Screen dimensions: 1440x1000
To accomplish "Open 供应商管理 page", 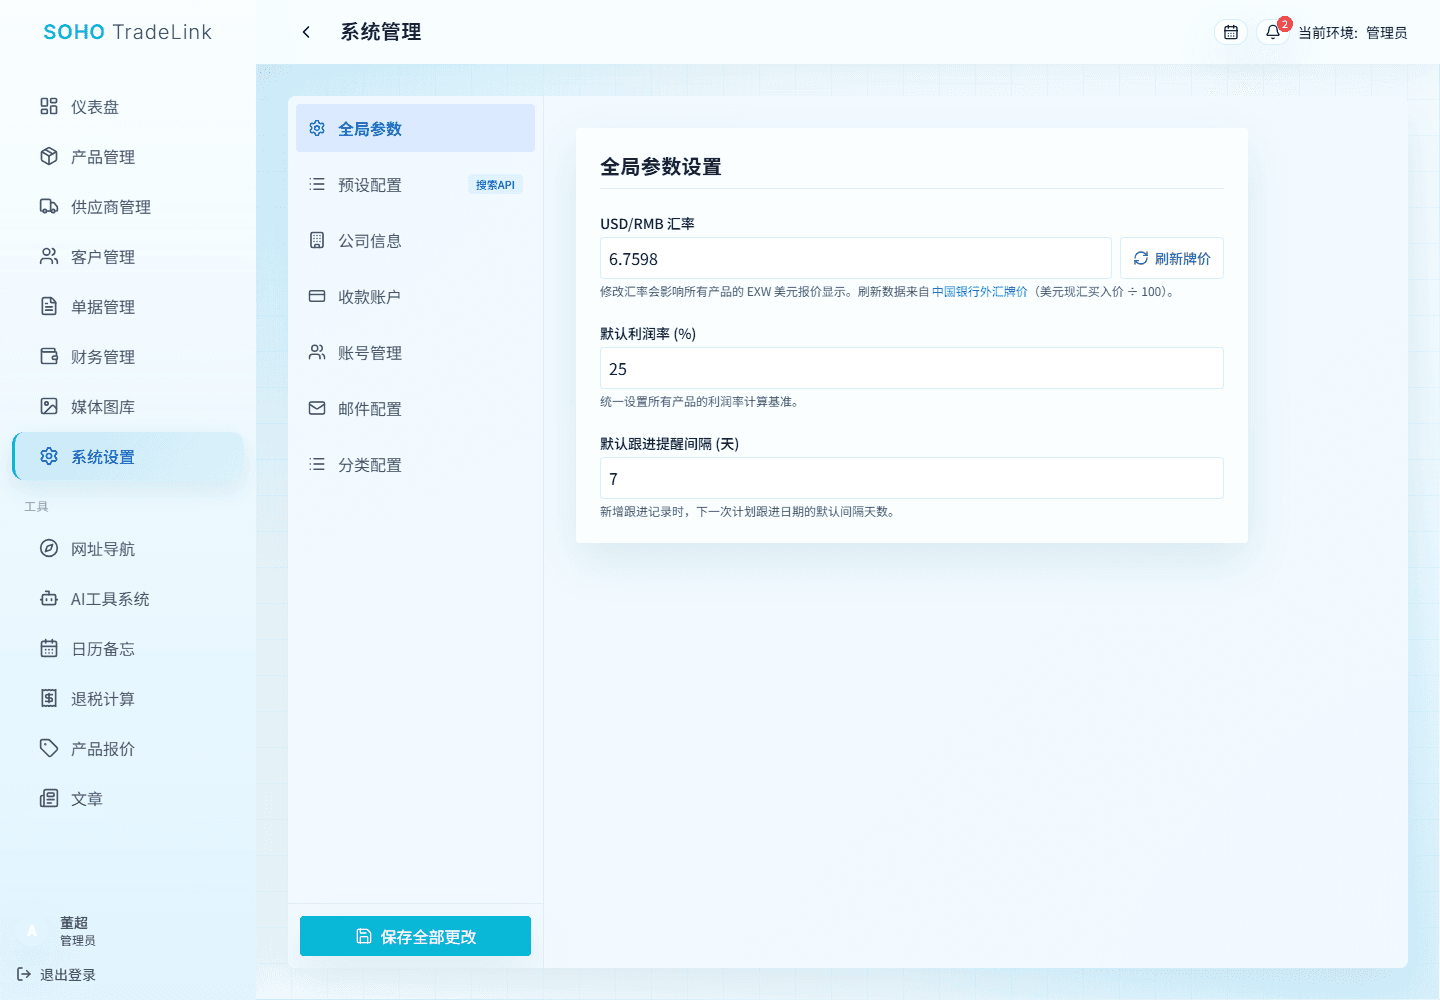I will click(x=128, y=207).
